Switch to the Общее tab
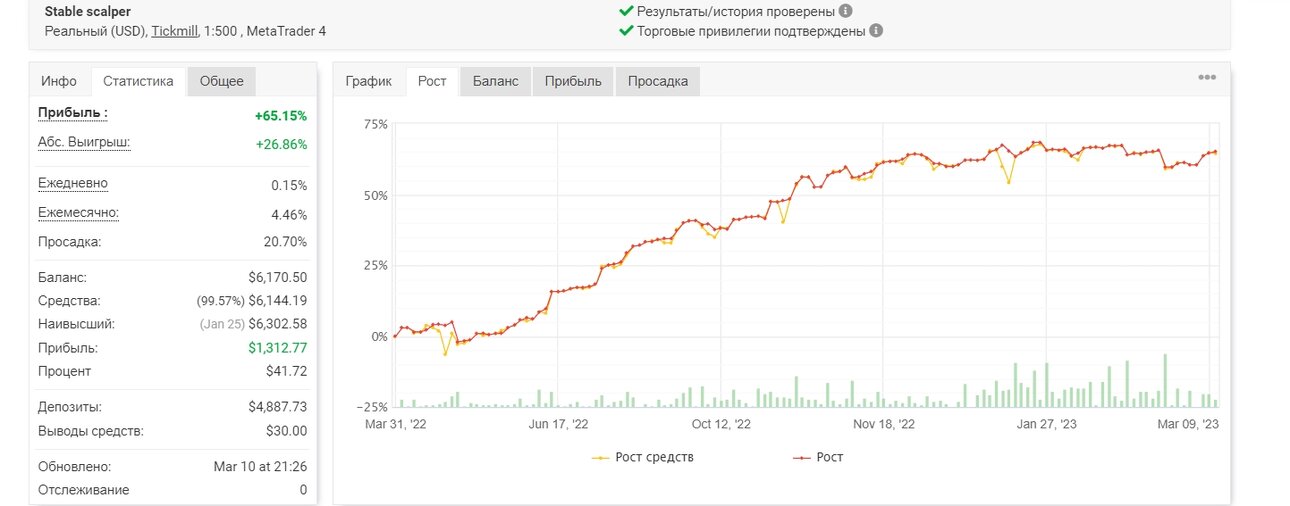 pyautogui.click(x=222, y=81)
